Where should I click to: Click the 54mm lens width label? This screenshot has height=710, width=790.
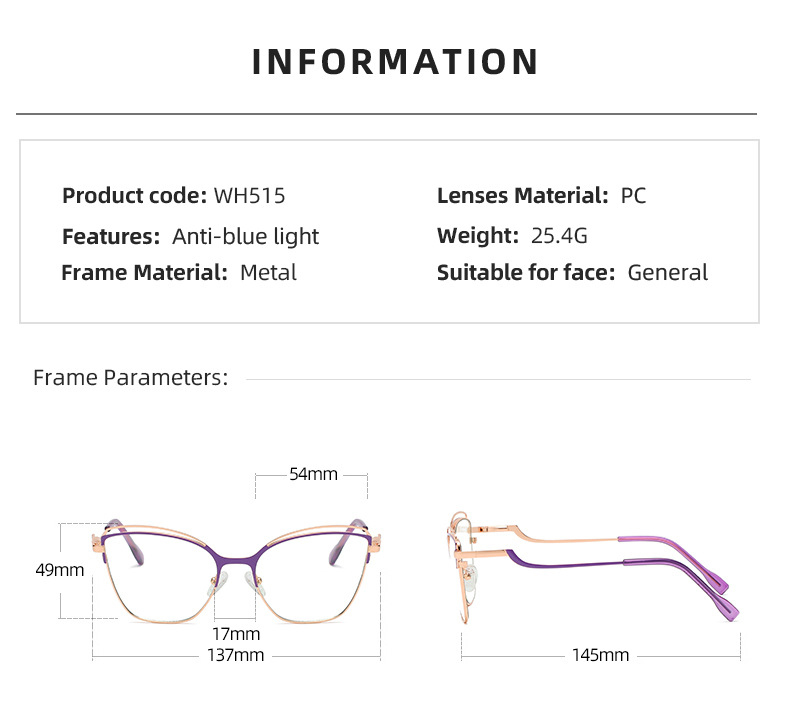pos(313,474)
